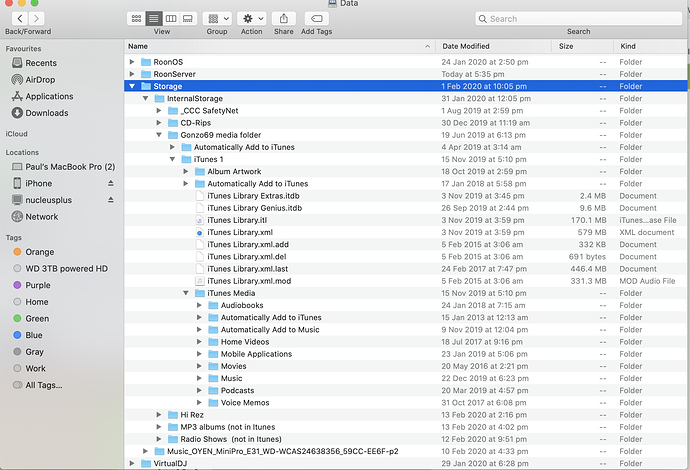Select the iTunes Library.xml.mod file icon

click(x=199, y=281)
